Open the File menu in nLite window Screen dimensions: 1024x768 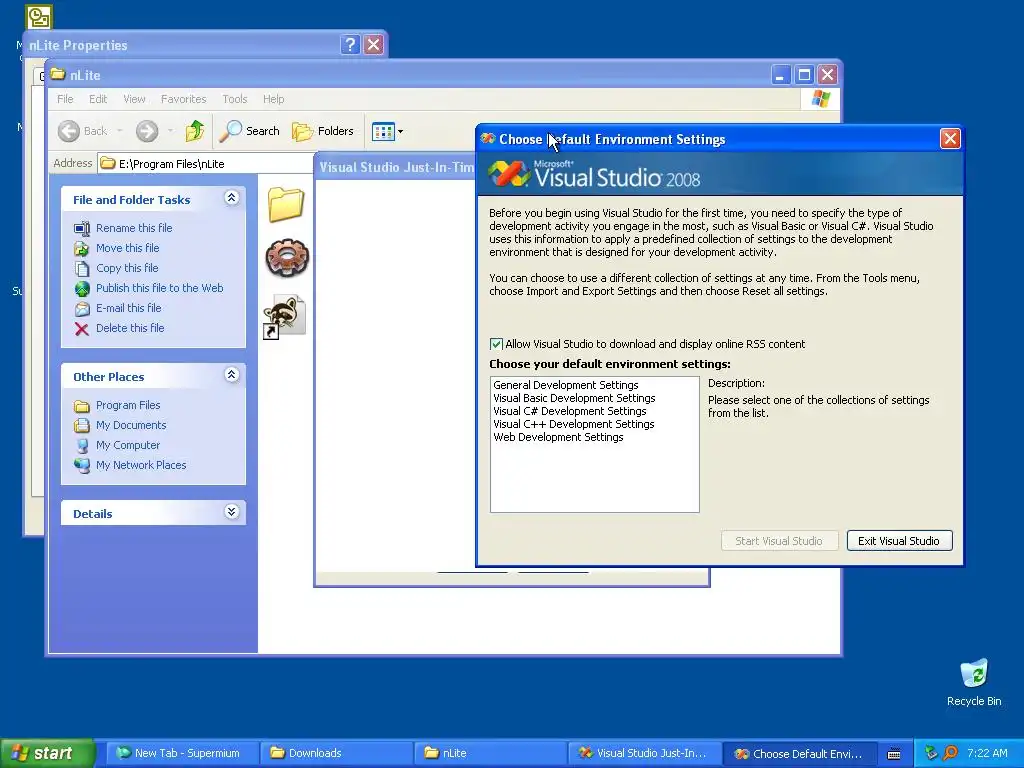tap(65, 99)
